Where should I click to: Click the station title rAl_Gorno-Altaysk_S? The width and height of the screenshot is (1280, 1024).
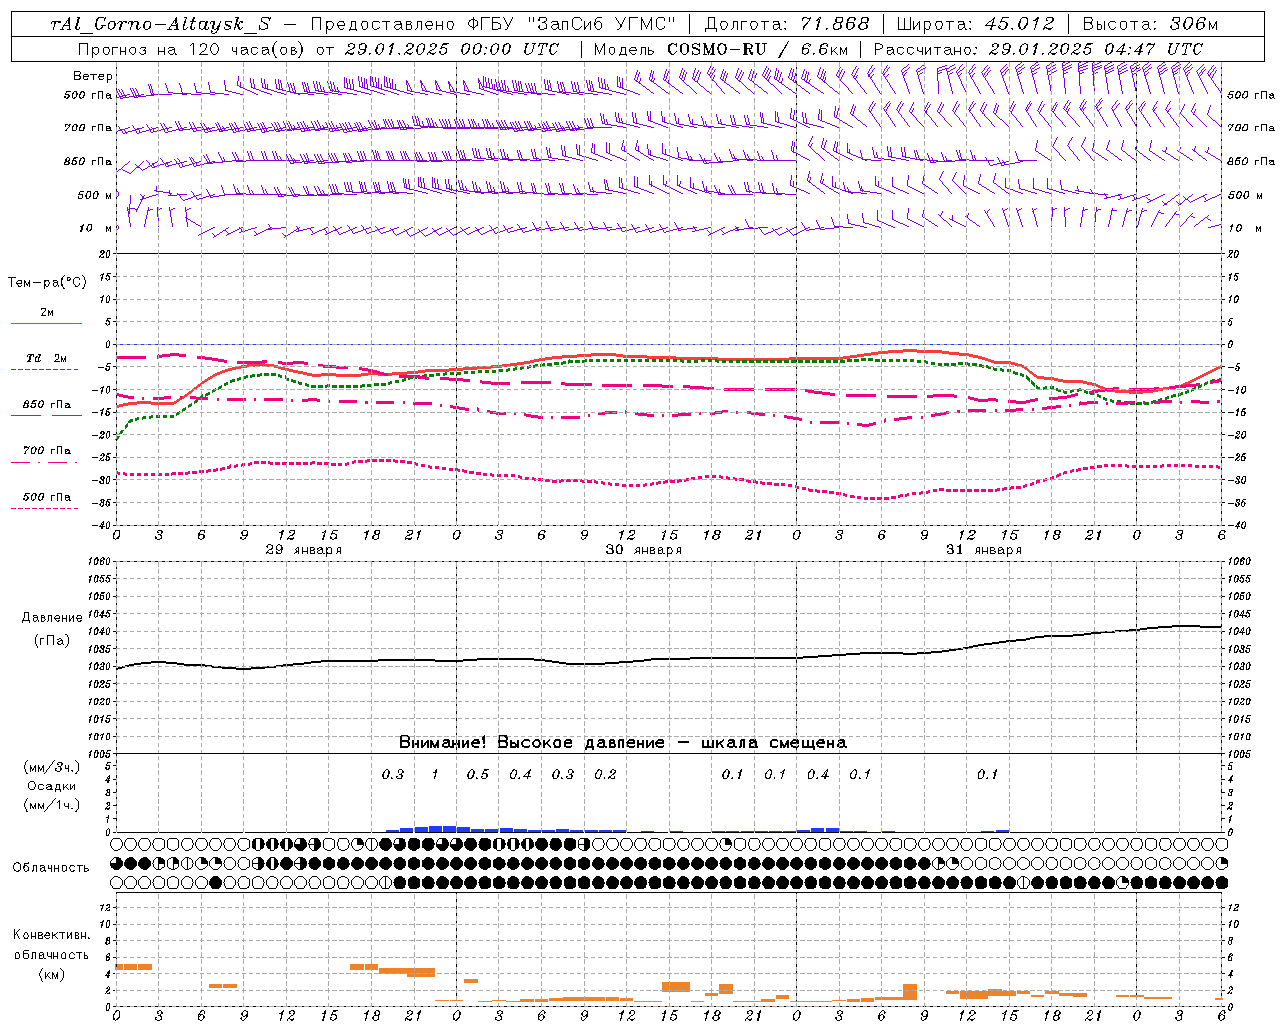tap(161, 24)
